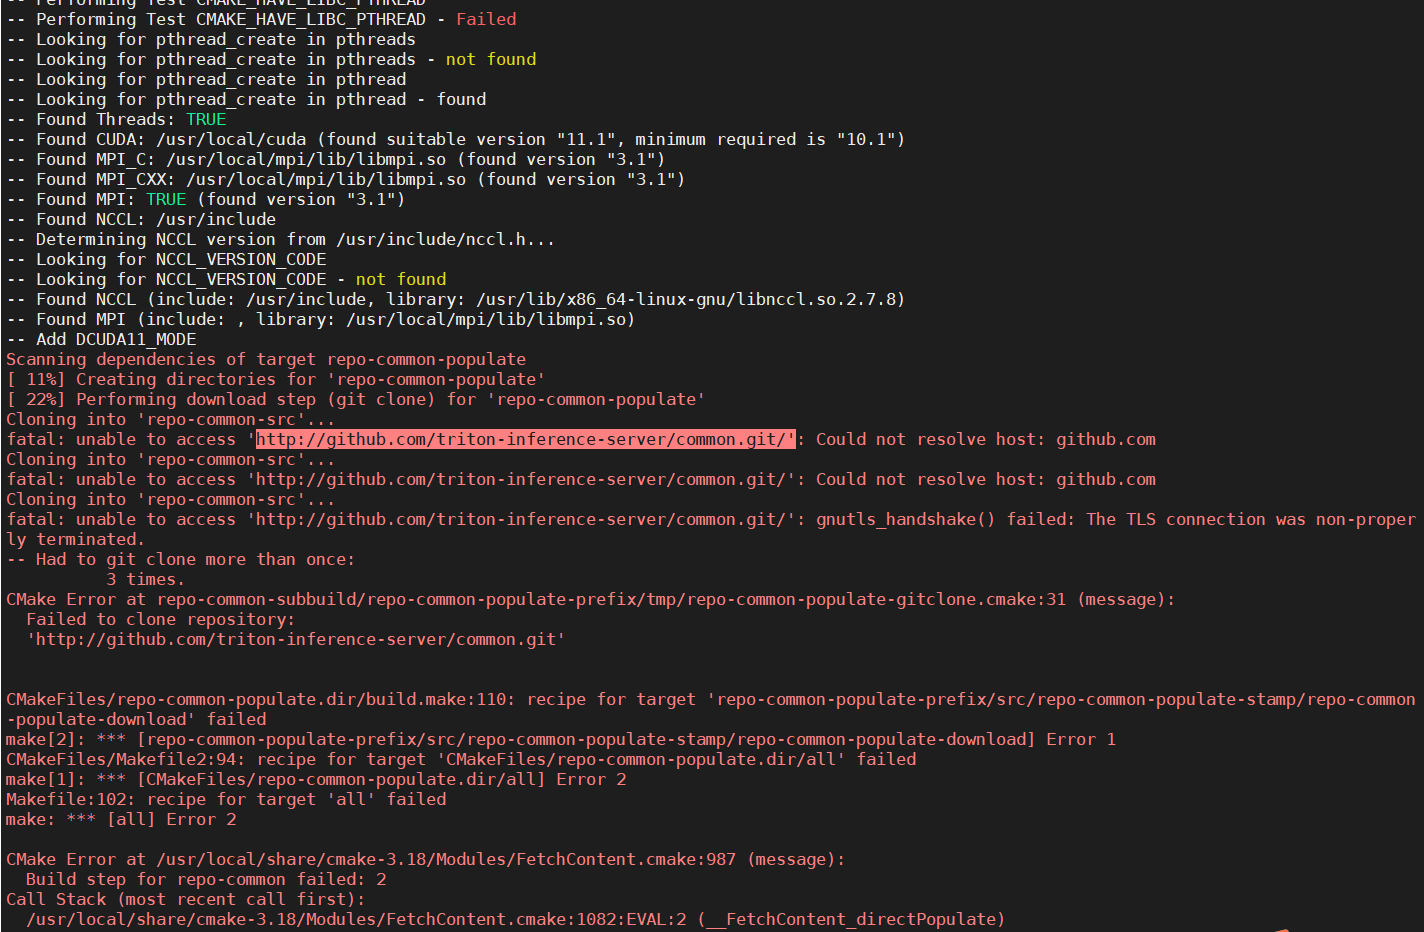This screenshot has height=932, width=1424.
Task: Click the 'make[1]: ***' line ending Error 2
Action: click(316, 779)
